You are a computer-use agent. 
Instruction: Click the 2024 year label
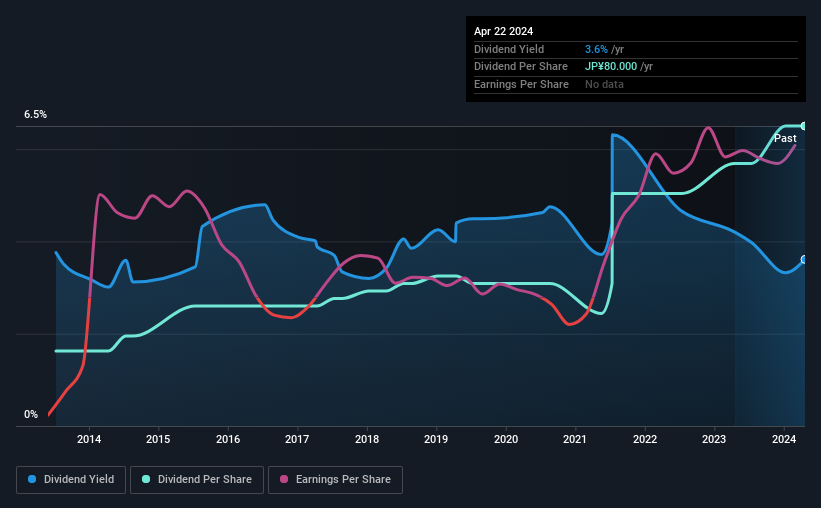point(783,439)
